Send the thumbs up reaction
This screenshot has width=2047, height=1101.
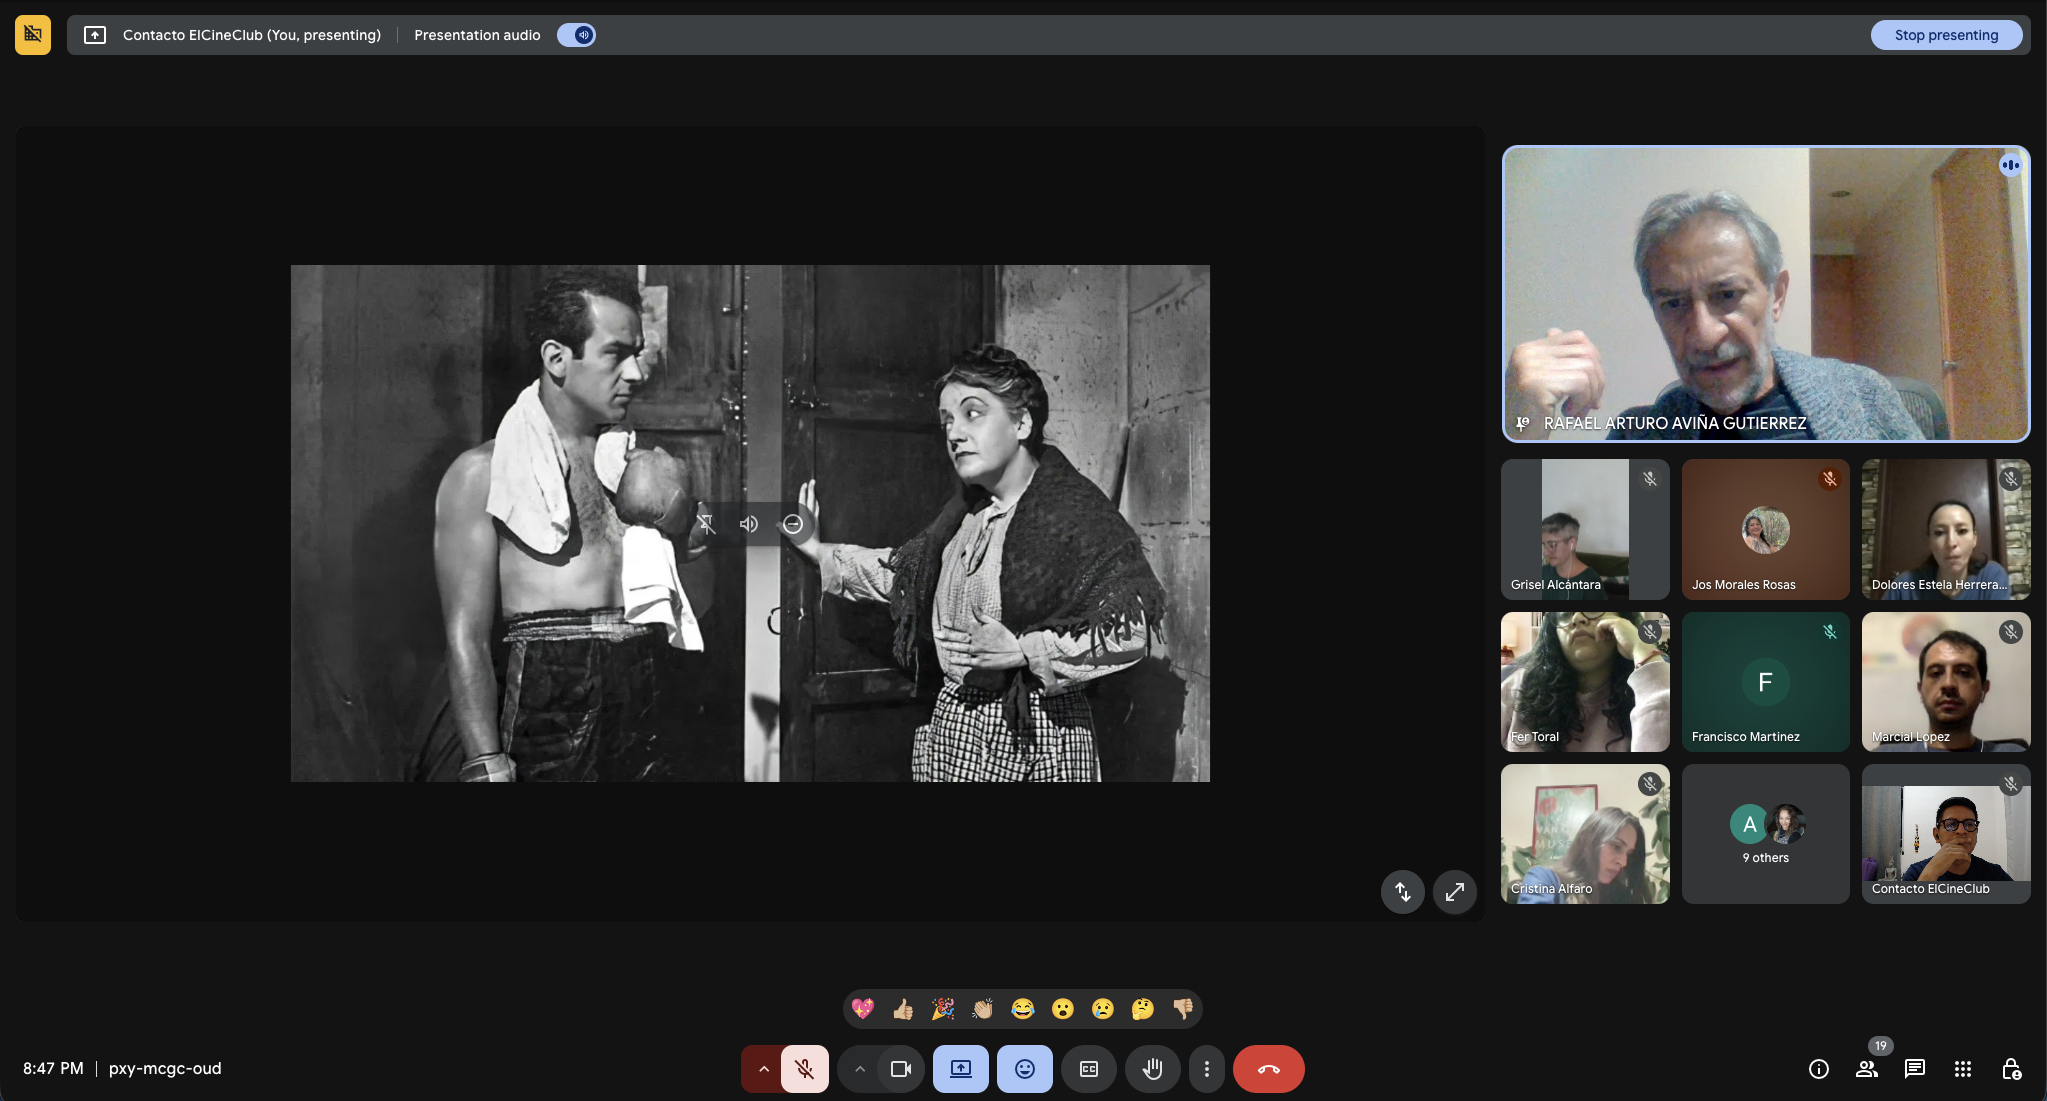(902, 1009)
